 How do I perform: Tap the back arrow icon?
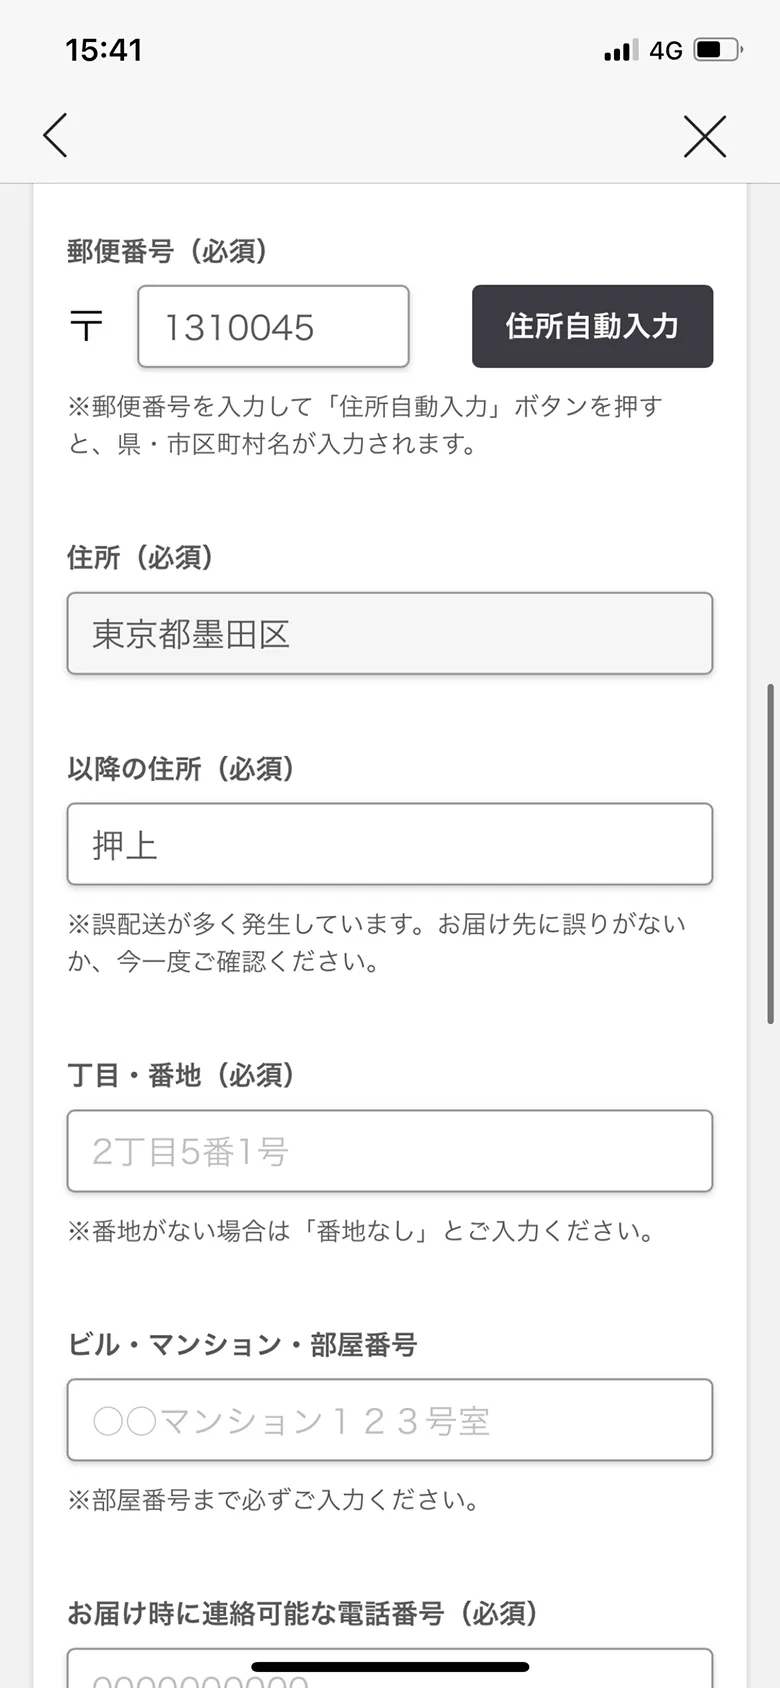pyautogui.click(x=56, y=135)
